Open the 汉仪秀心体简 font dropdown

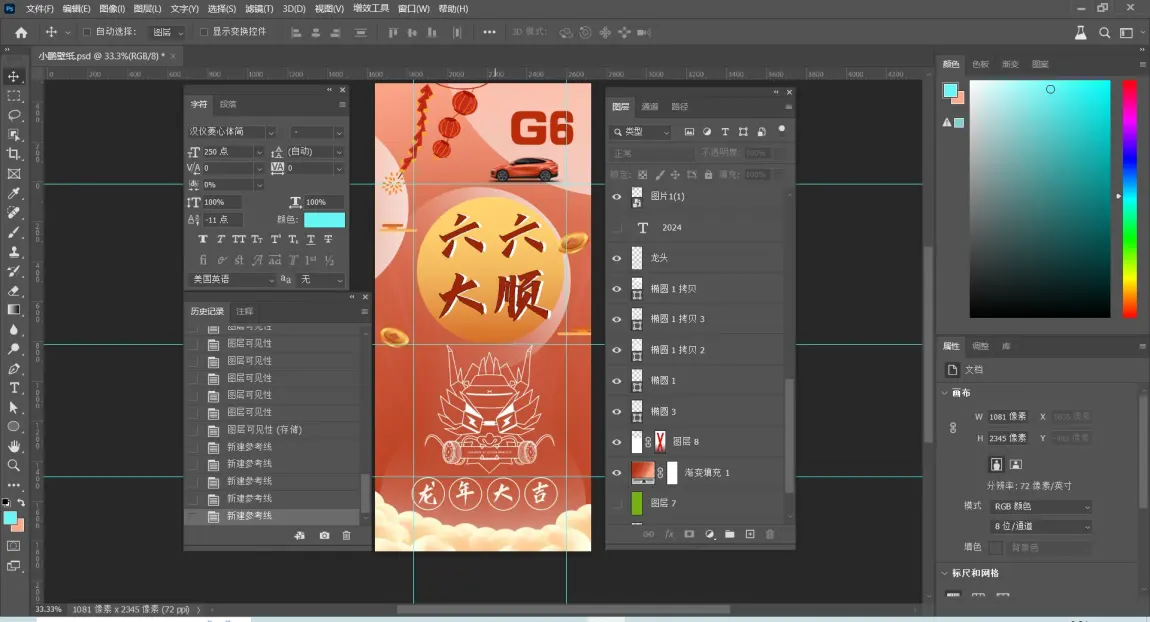click(270, 132)
